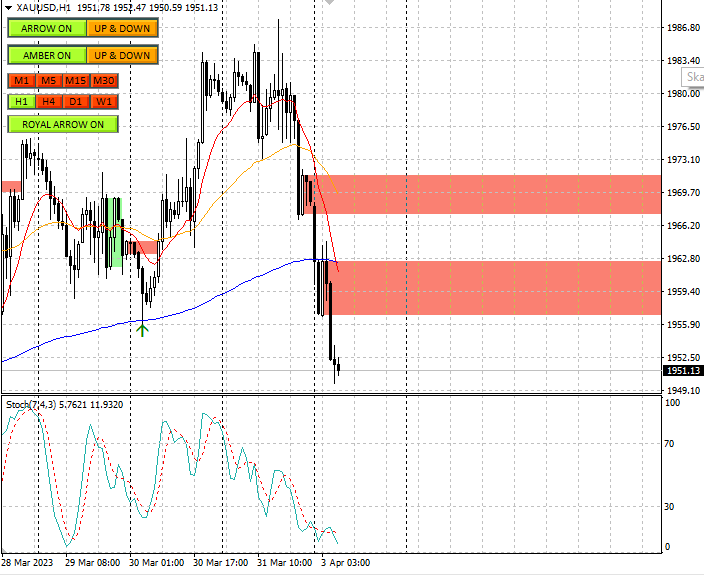The height and width of the screenshot is (575, 704).
Task: Click the stochastic 30 level label
Action: (x=669, y=507)
